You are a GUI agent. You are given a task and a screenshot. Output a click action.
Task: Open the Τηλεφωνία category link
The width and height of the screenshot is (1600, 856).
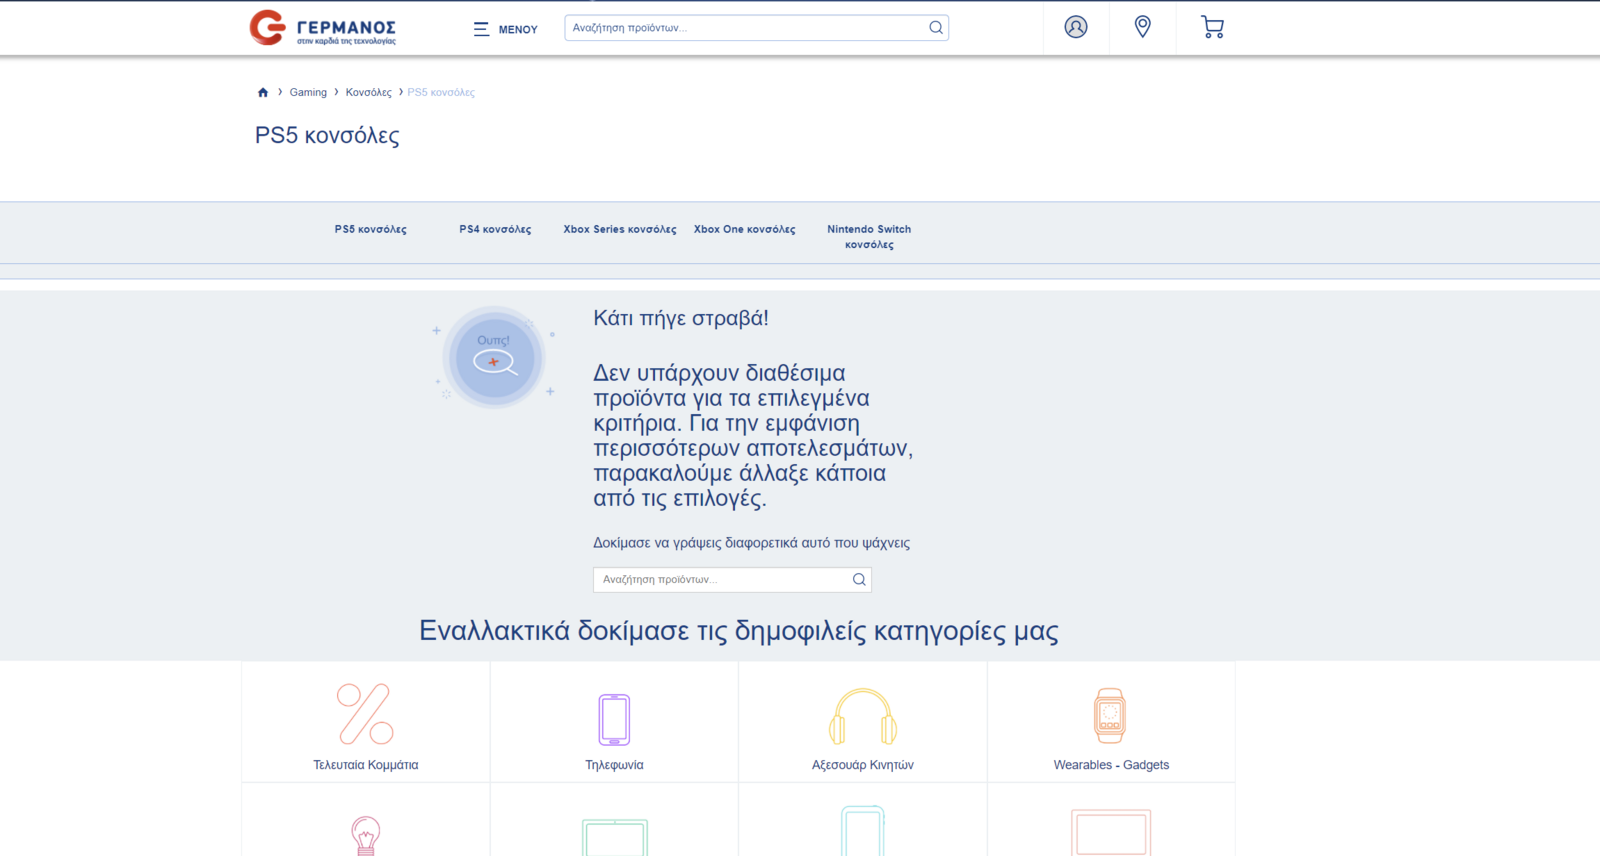[x=614, y=765]
